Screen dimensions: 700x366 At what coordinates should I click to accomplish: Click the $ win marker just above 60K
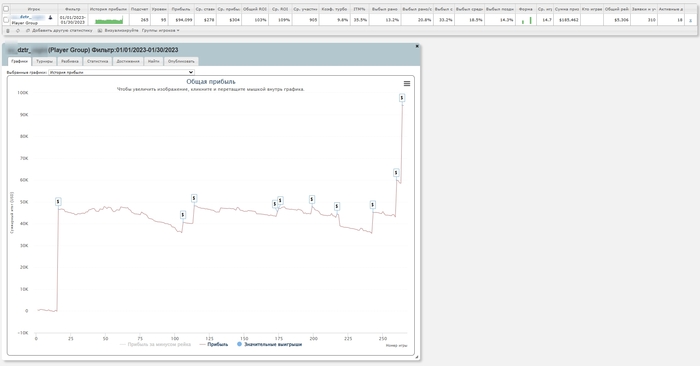[x=396, y=173]
